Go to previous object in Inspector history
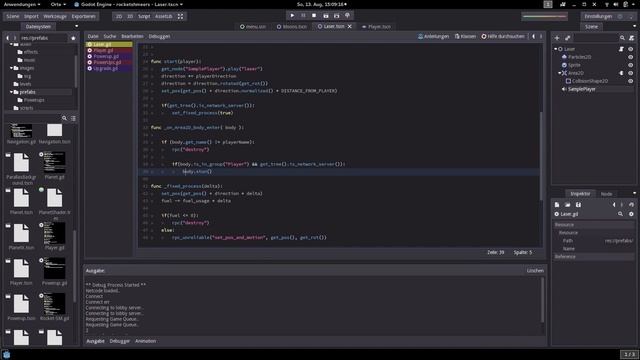This screenshot has width=640, height=360. (613, 205)
